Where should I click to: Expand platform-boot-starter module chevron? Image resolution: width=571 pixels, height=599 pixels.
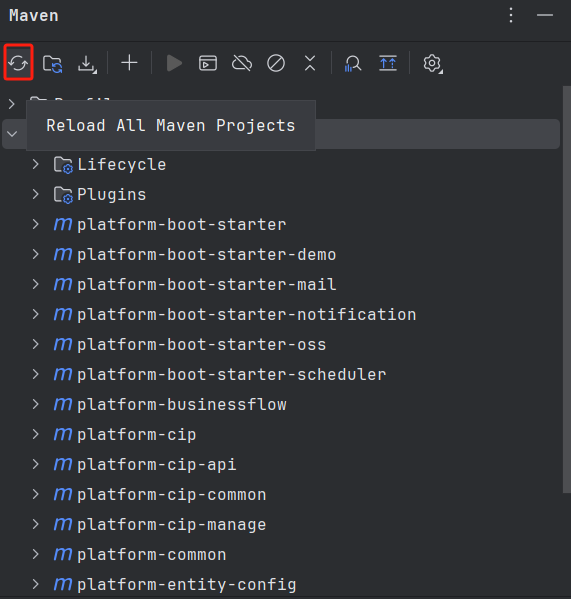click(36, 224)
